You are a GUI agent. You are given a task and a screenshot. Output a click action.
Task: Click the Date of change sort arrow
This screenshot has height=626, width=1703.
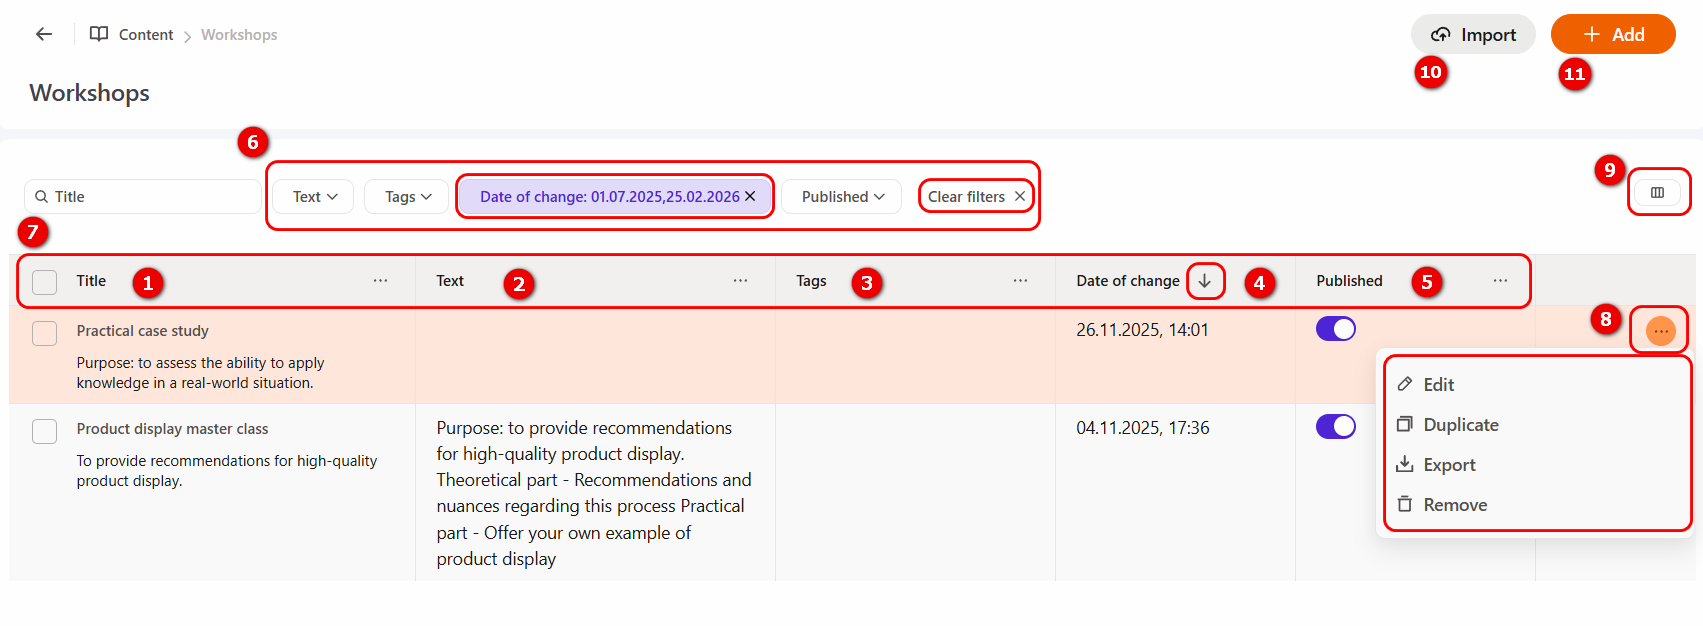tap(1205, 281)
